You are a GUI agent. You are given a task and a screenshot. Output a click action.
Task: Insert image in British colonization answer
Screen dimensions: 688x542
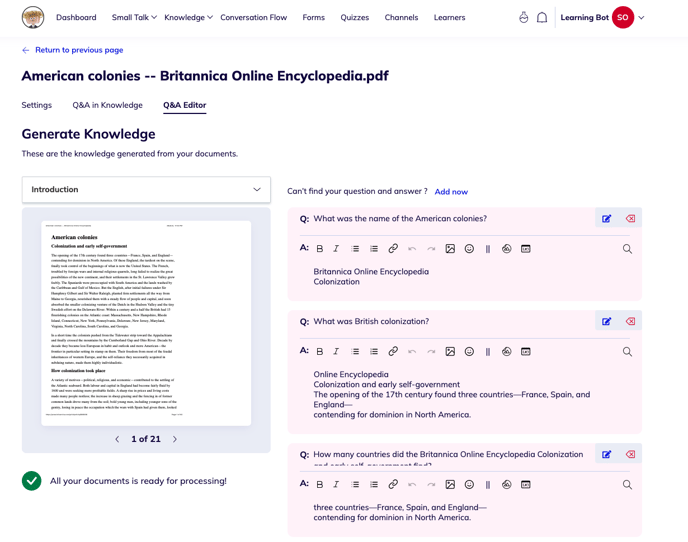click(450, 352)
